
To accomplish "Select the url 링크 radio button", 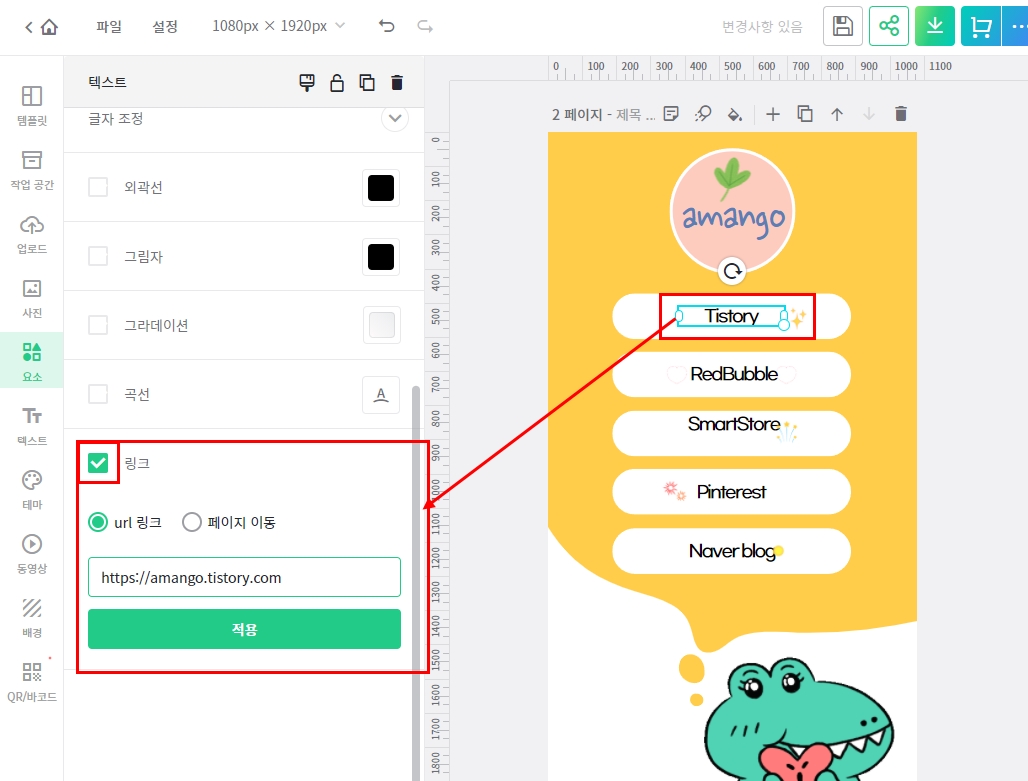I will 98,522.
